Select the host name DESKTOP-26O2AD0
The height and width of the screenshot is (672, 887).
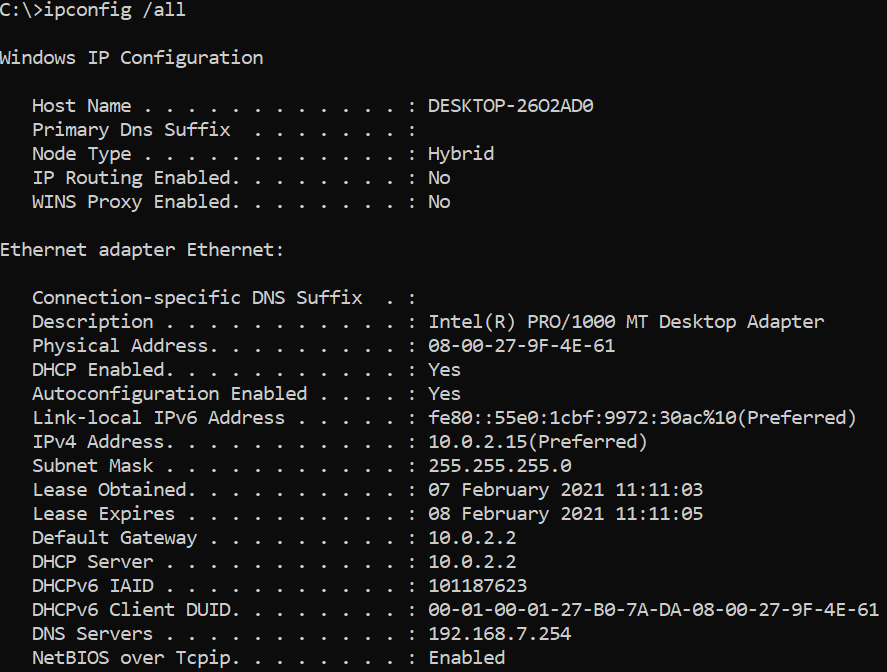pos(511,106)
